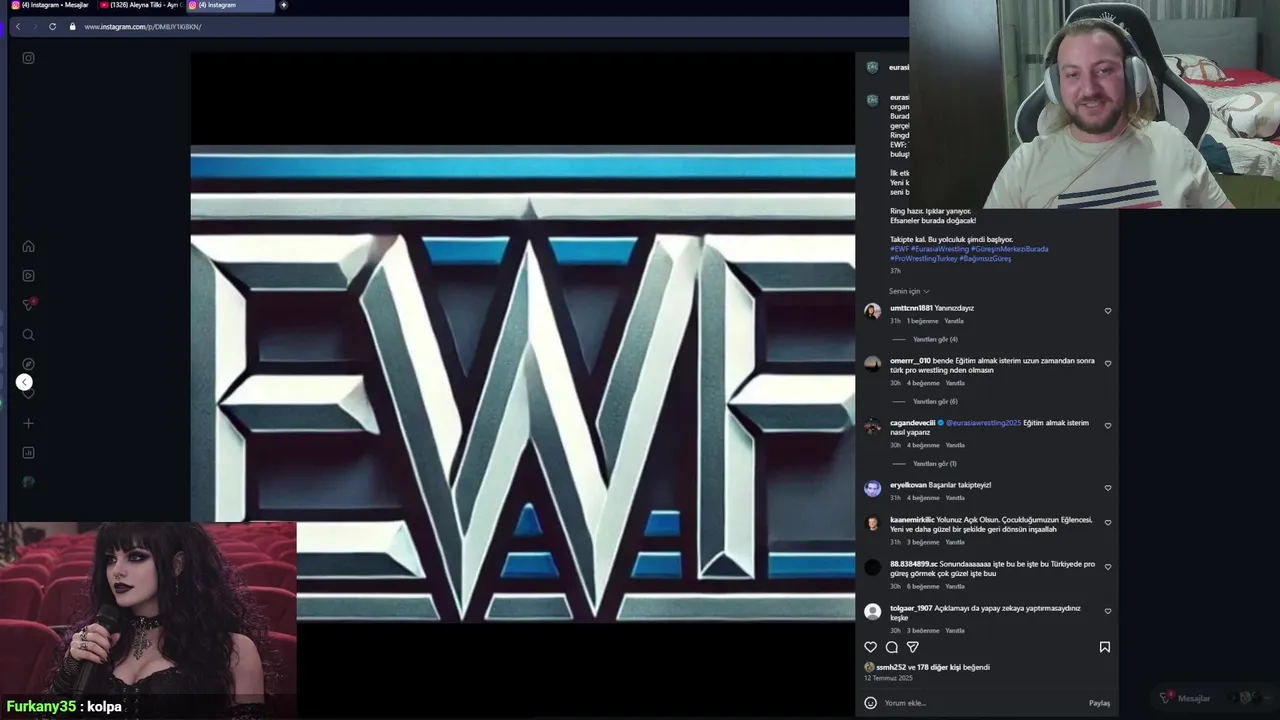Open omerrr__010's profile avatar
Viewport: 1280px width, 720px height.
coord(872,364)
